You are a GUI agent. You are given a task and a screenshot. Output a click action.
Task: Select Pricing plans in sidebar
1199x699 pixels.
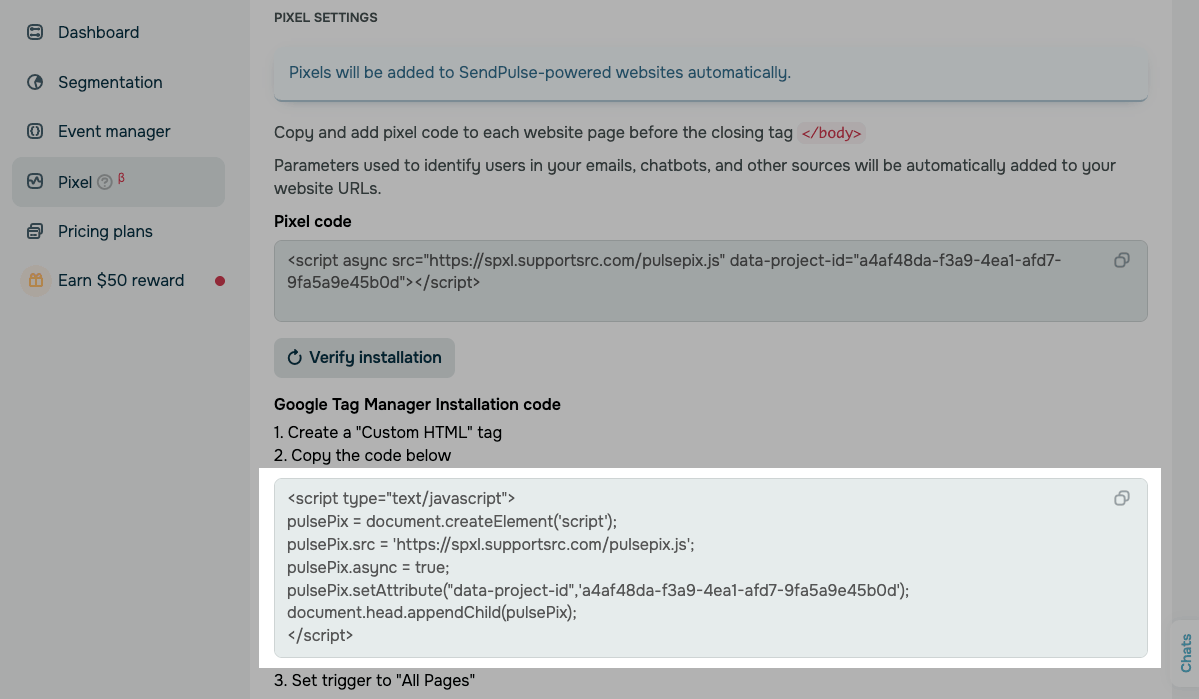105,231
